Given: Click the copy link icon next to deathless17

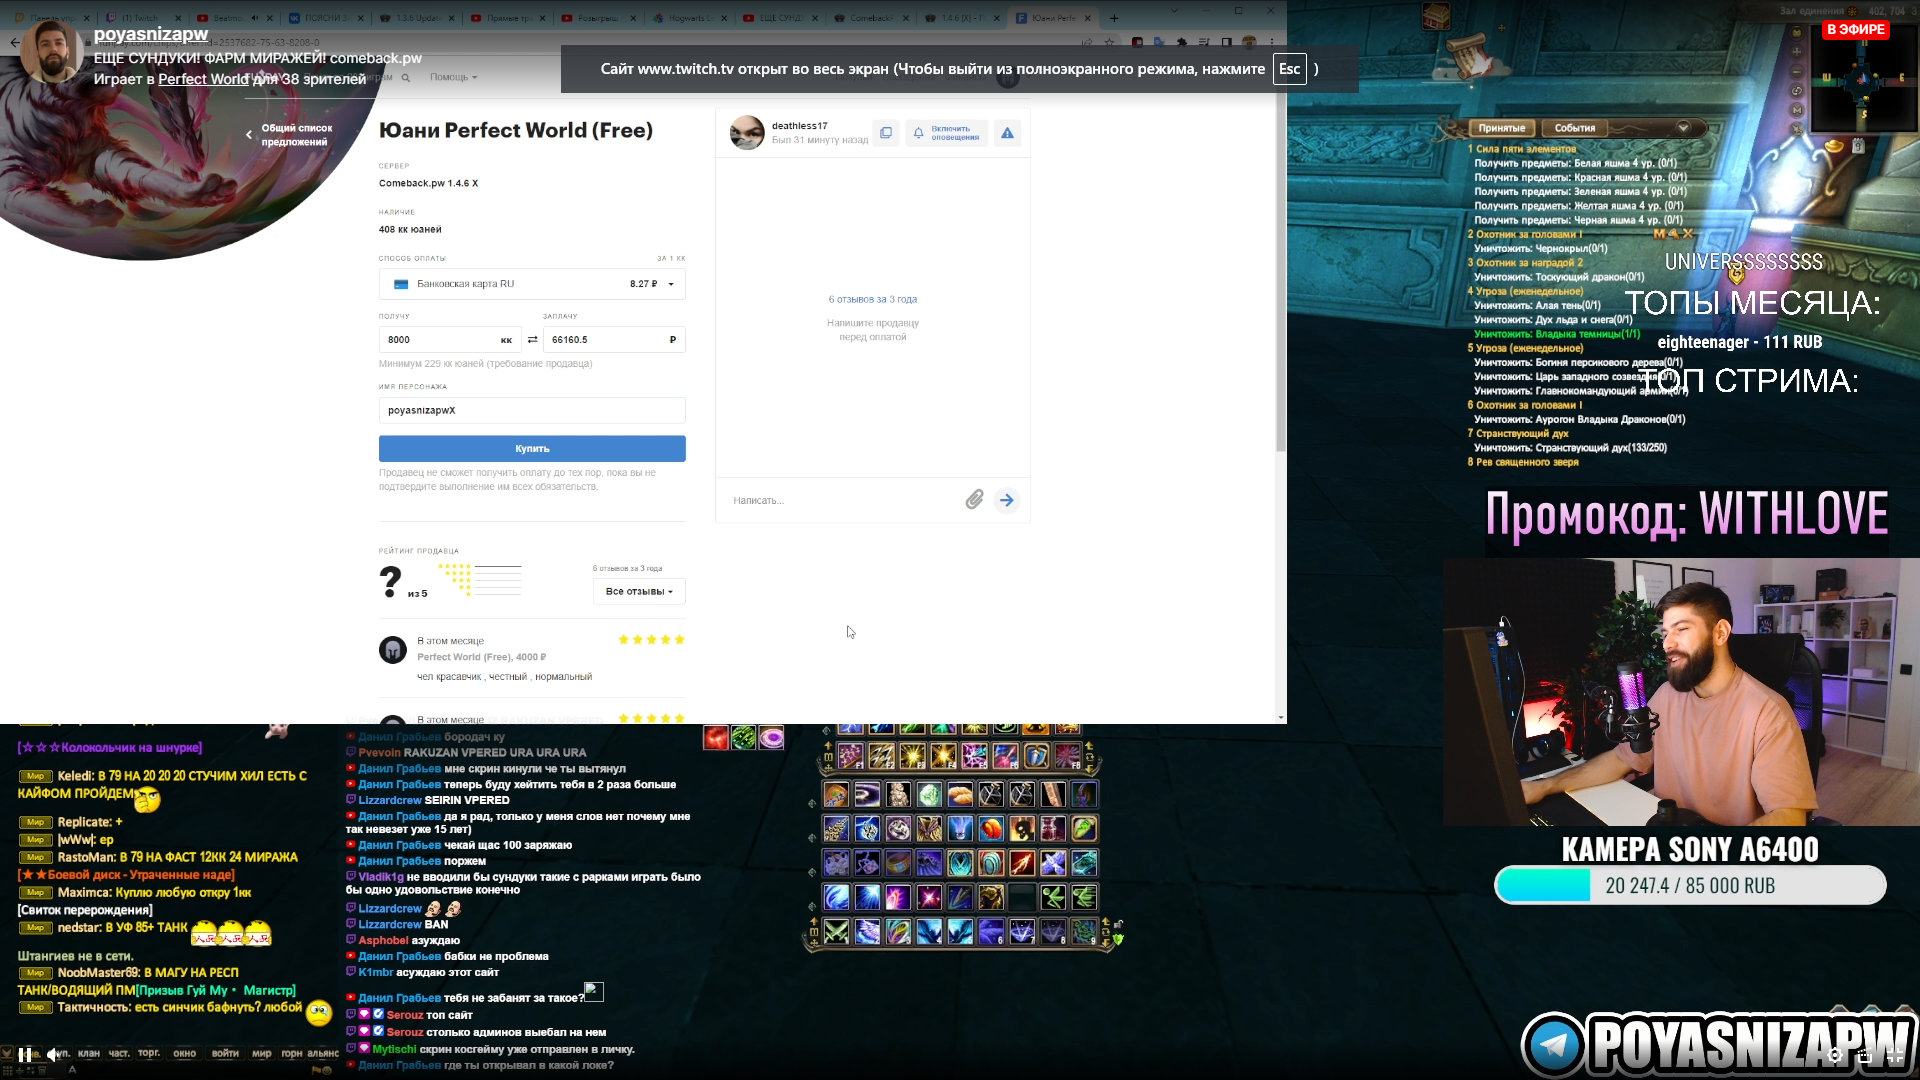Looking at the screenshot, I should [886, 133].
